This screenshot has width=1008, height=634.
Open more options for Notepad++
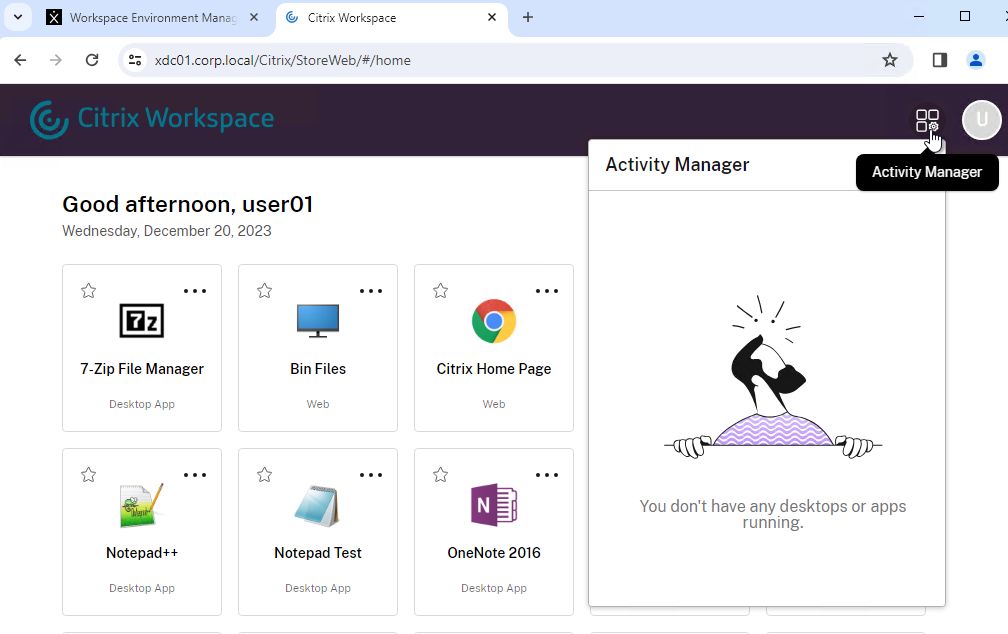[x=195, y=475]
